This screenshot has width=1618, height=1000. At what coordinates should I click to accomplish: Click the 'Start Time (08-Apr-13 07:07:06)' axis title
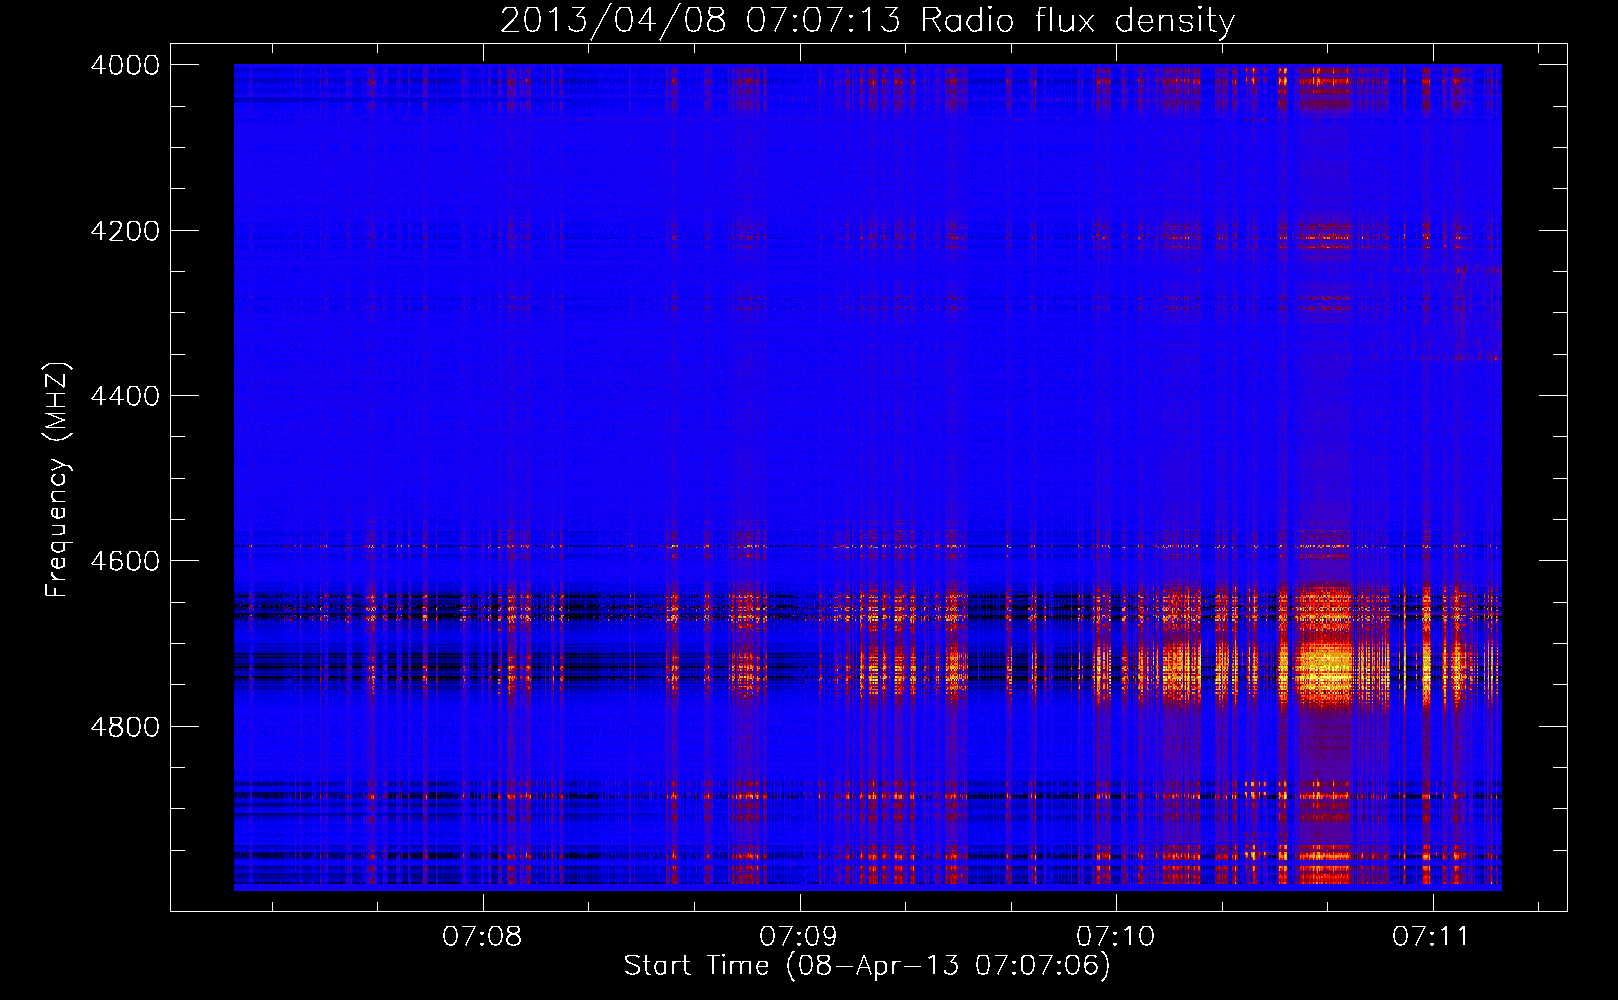[x=867, y=966]
